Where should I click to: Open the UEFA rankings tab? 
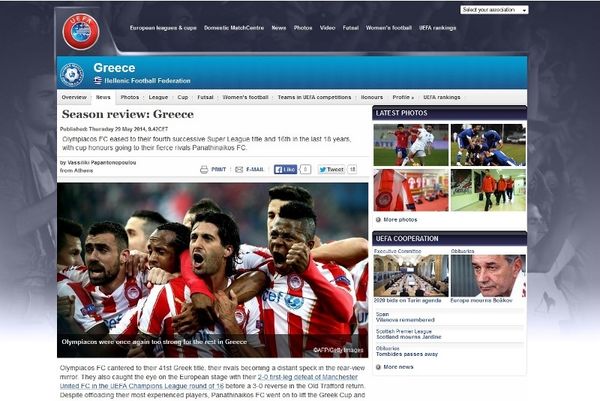pyautogui.click(x=442, y=97)
